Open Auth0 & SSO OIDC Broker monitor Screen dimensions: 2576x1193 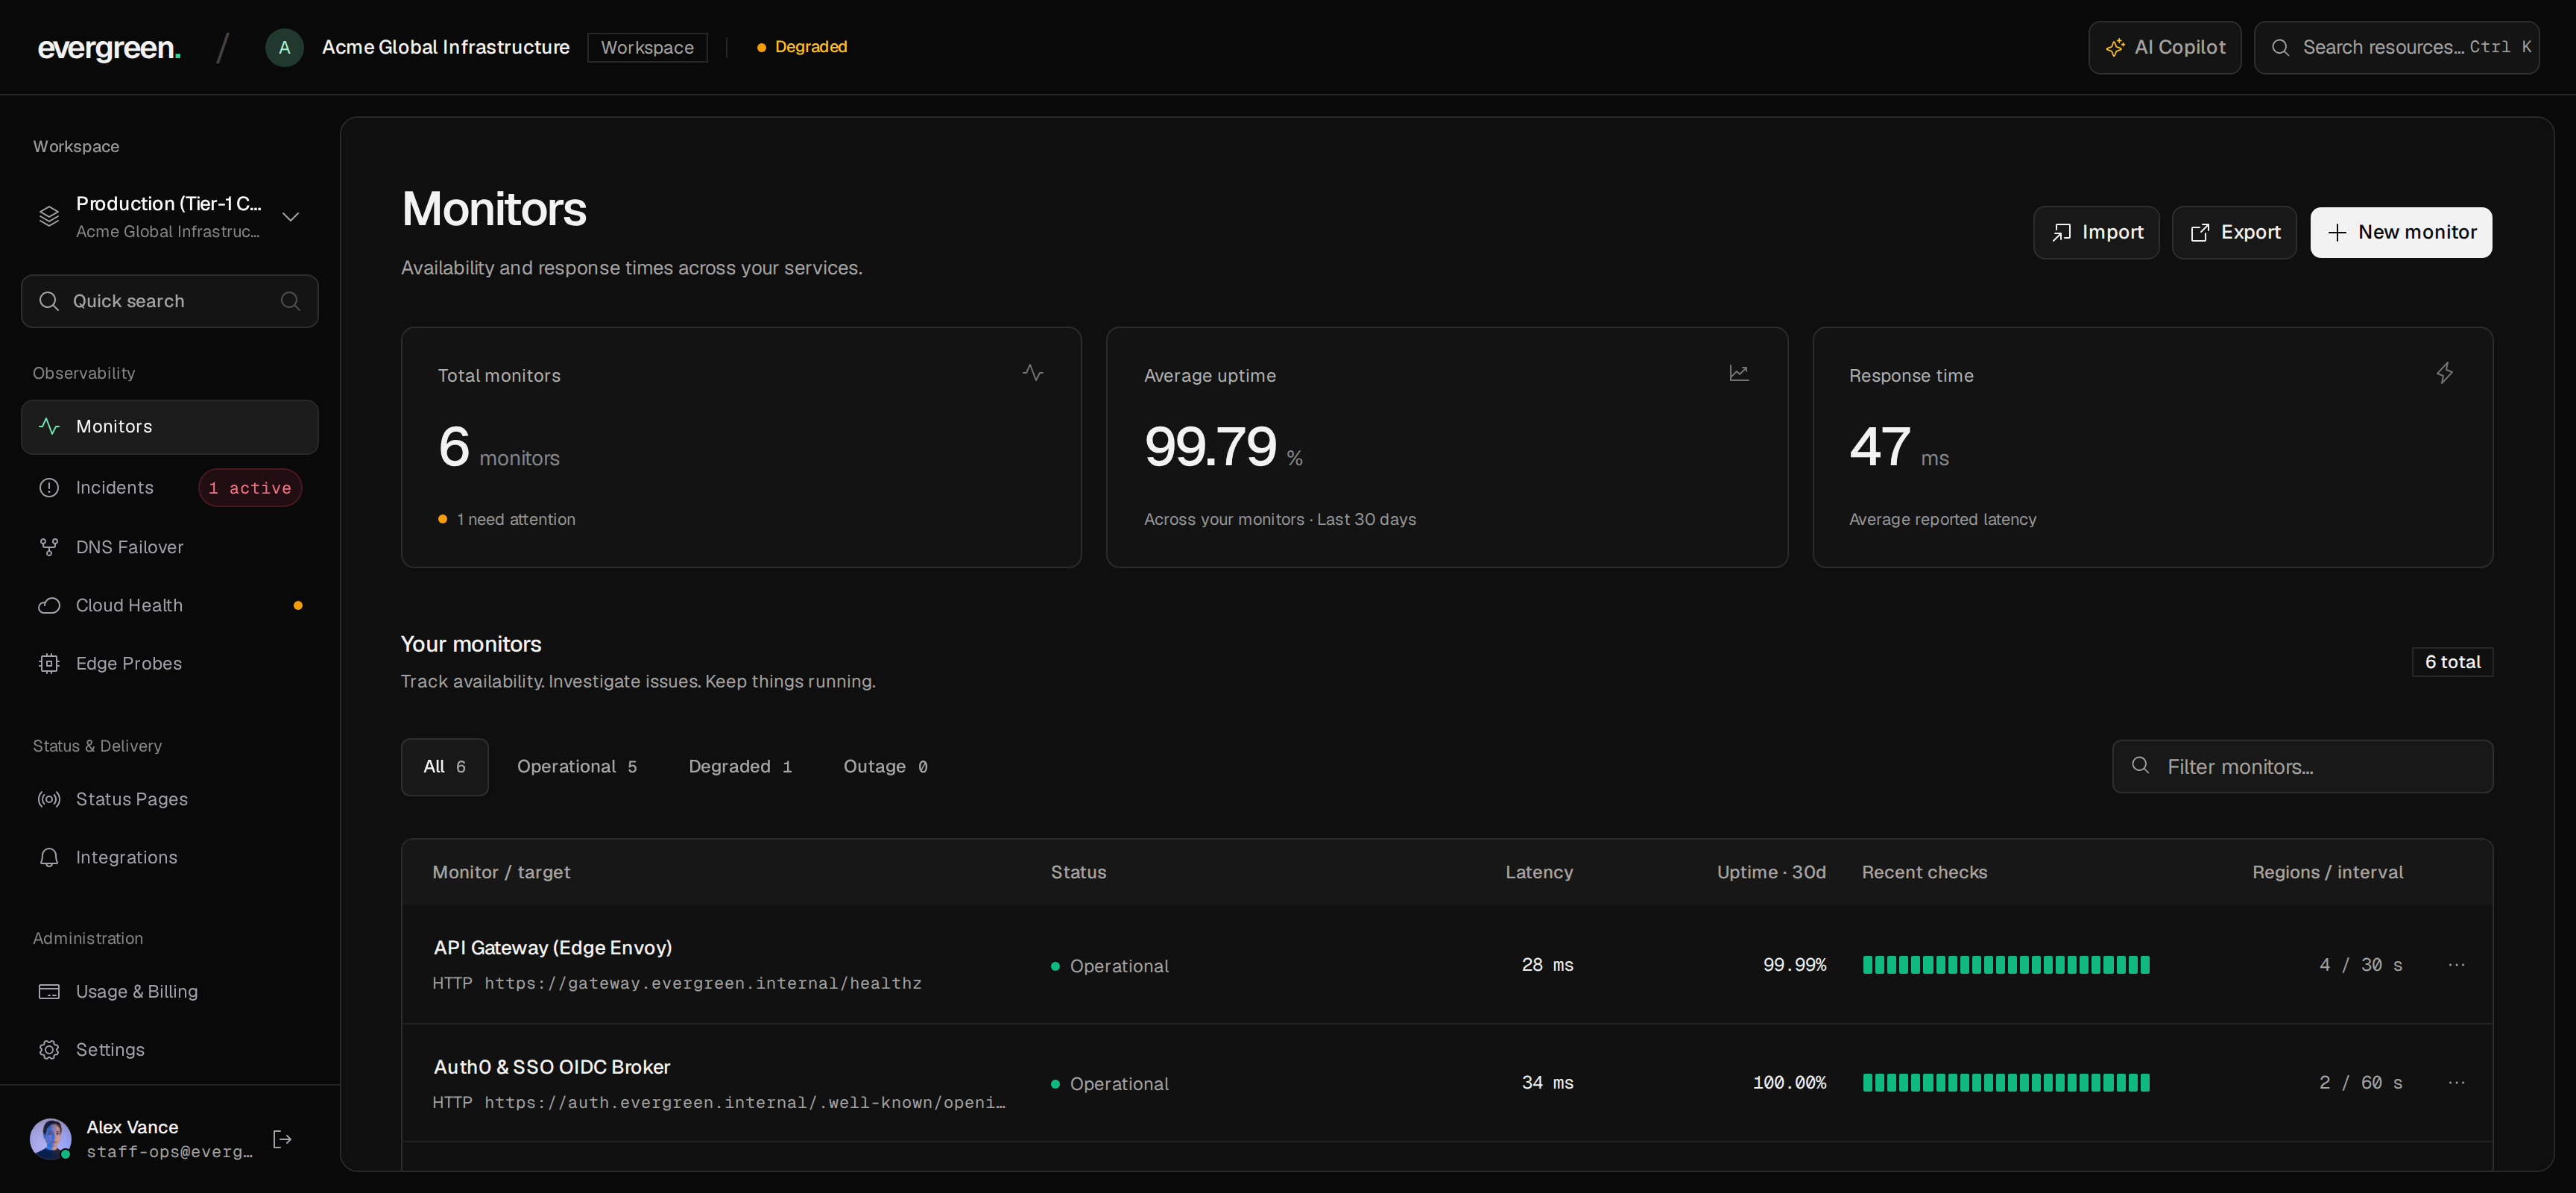(552, 1067)
